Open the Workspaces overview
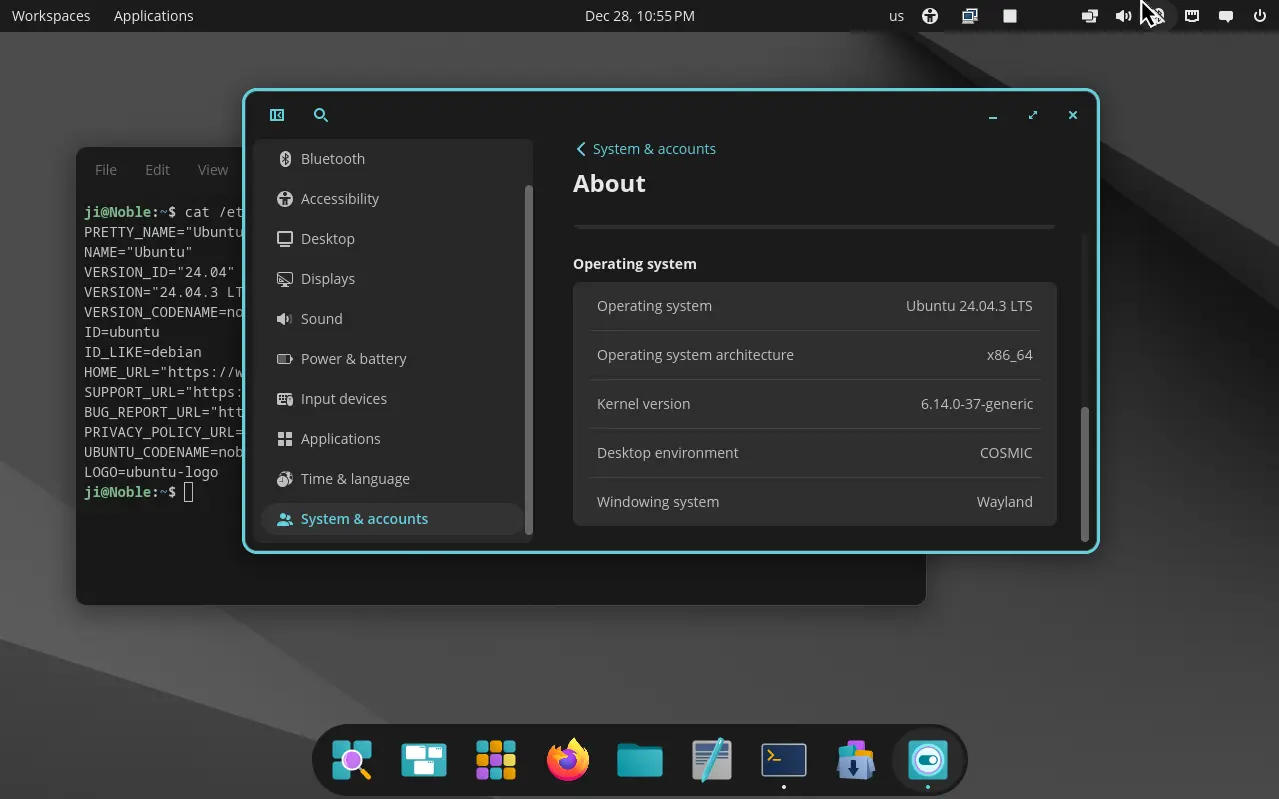This screenshot has width=1279, height=799. click(x=51, y=16)
